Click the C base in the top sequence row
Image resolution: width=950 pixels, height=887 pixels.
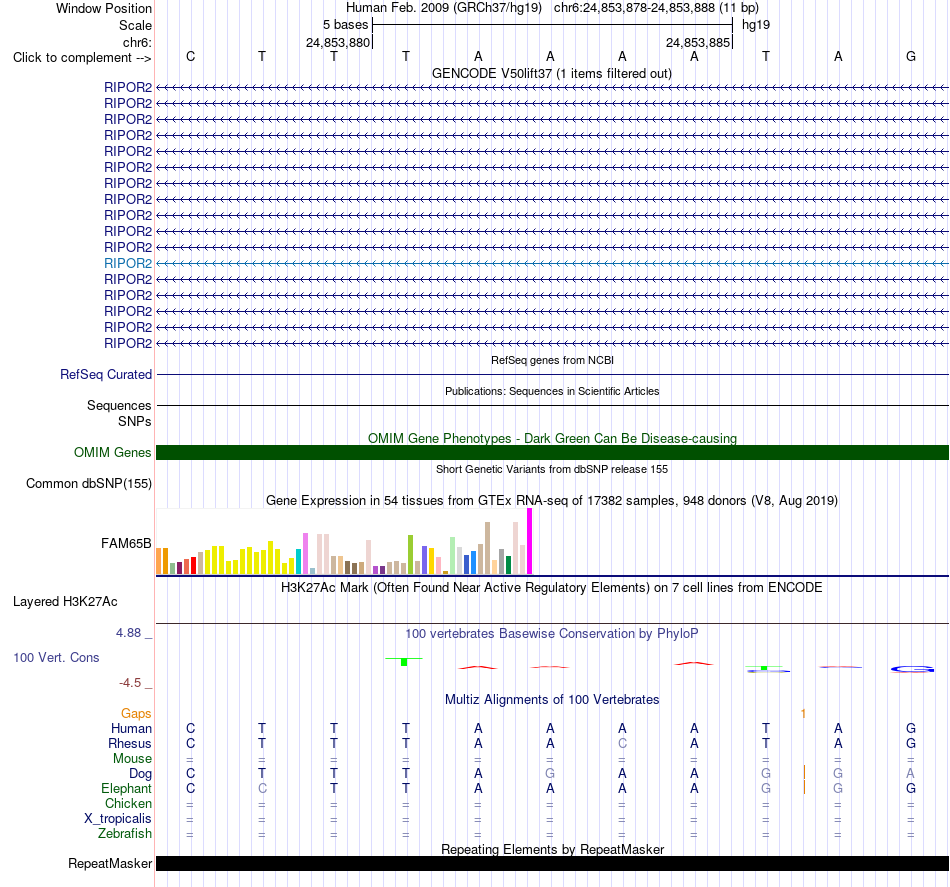click(x=190, y=56)
